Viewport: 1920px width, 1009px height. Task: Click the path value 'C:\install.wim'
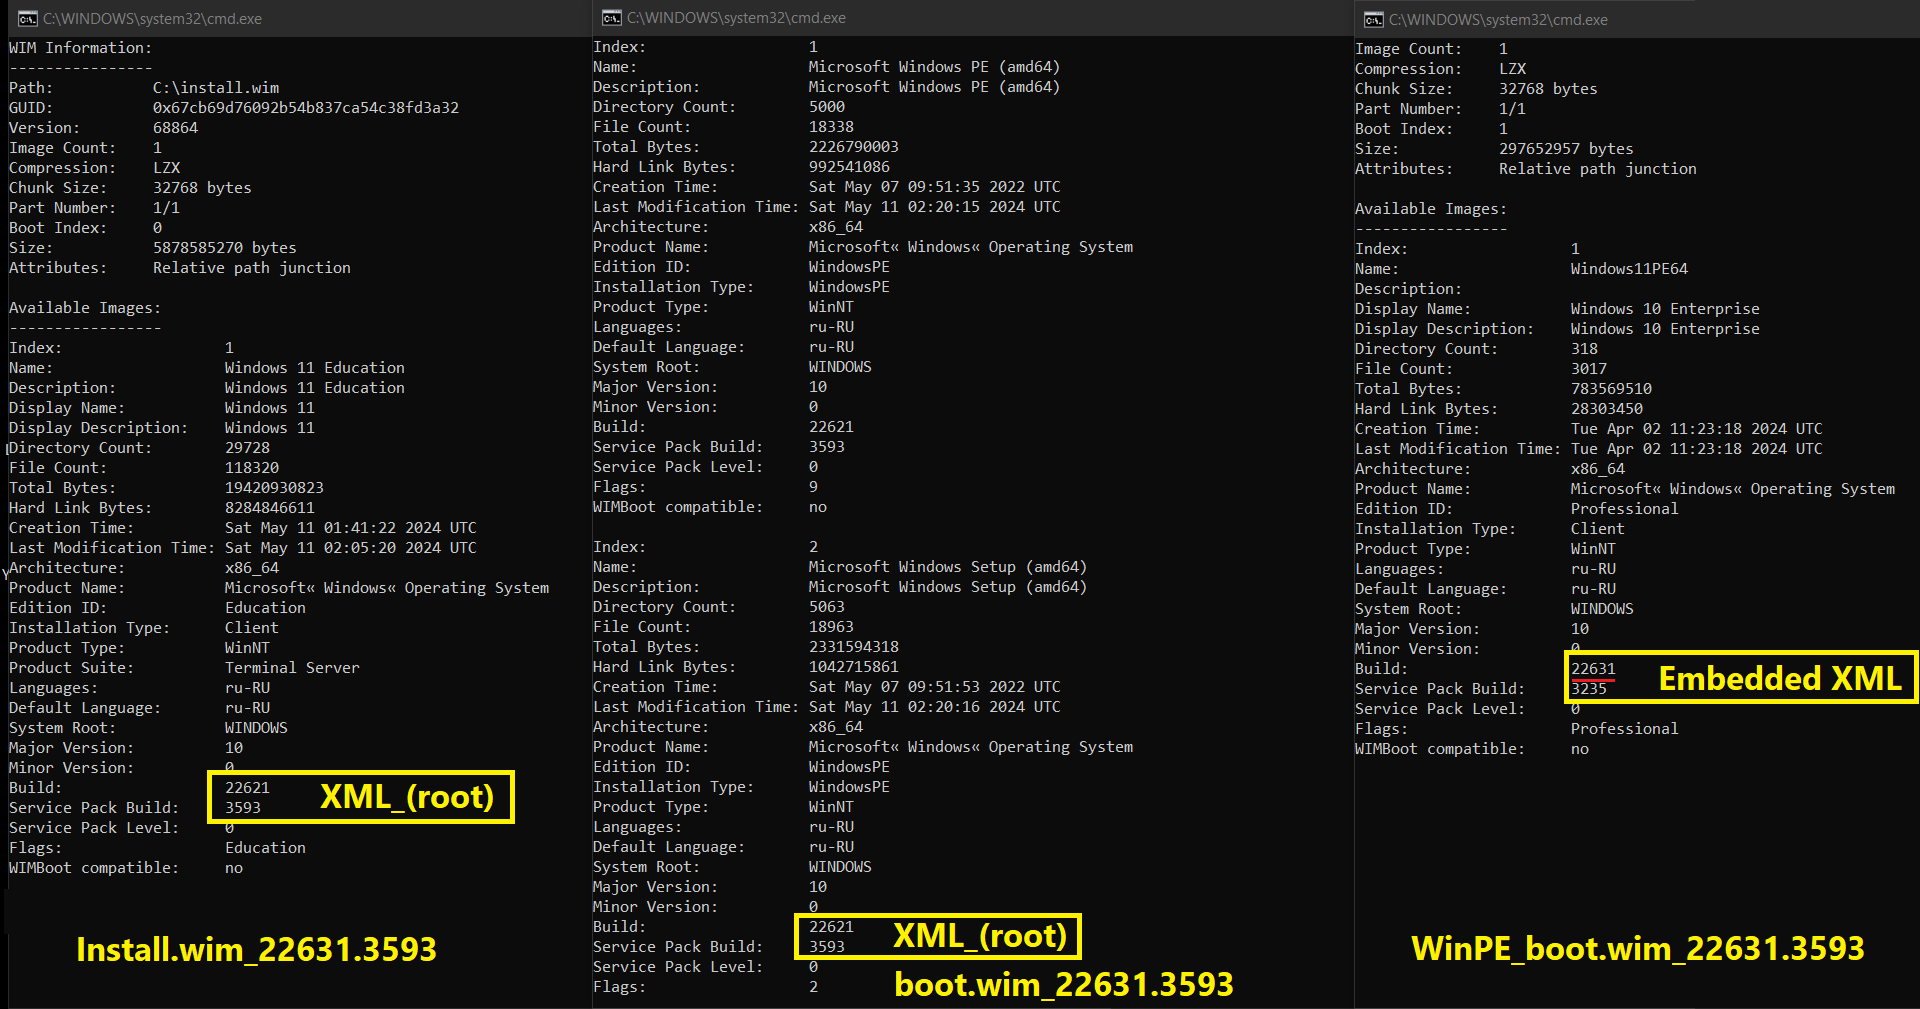[216, 88]
